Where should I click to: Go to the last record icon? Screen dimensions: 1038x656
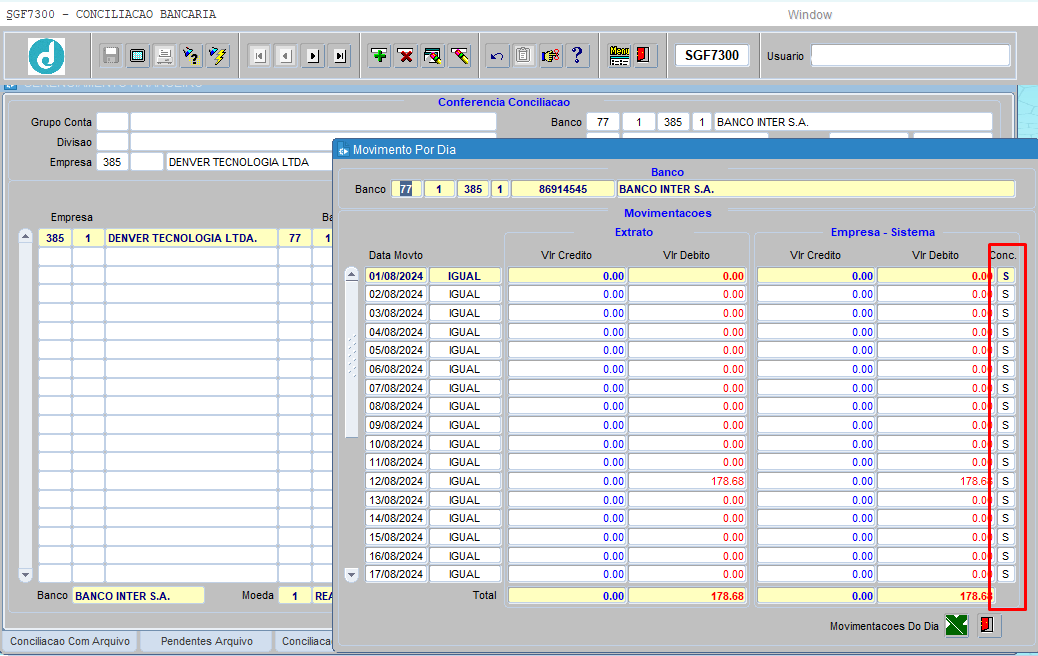click(x=340, y=56)
